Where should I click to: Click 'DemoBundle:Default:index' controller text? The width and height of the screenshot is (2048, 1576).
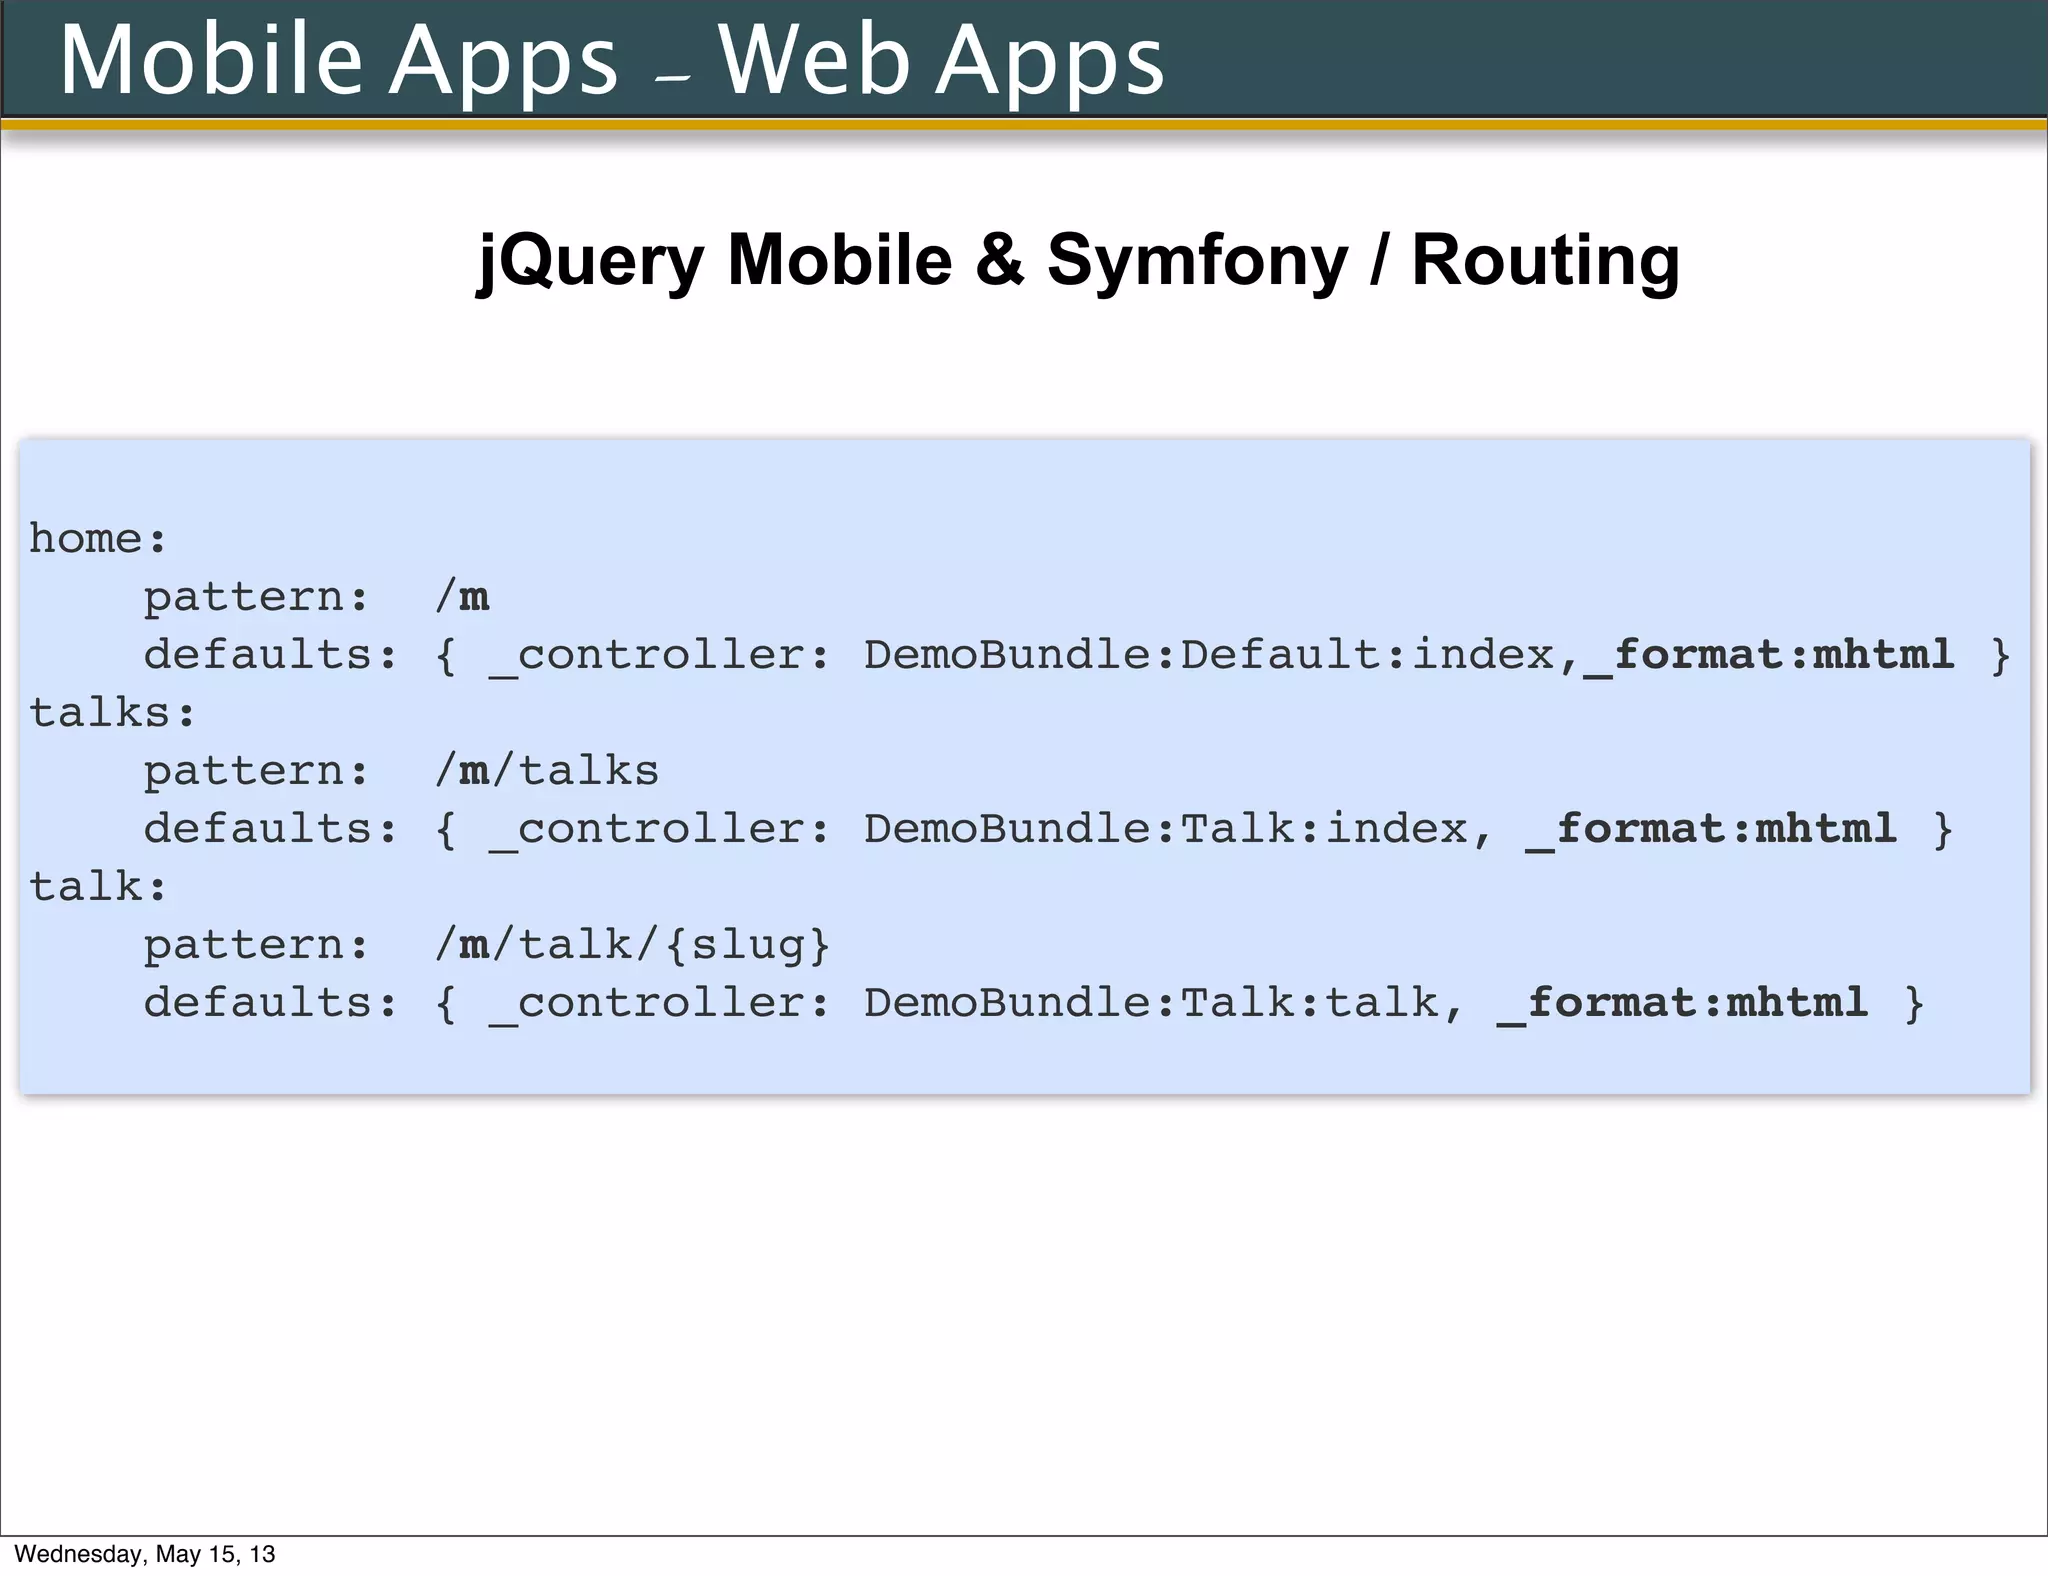[x=1208, y=655]
